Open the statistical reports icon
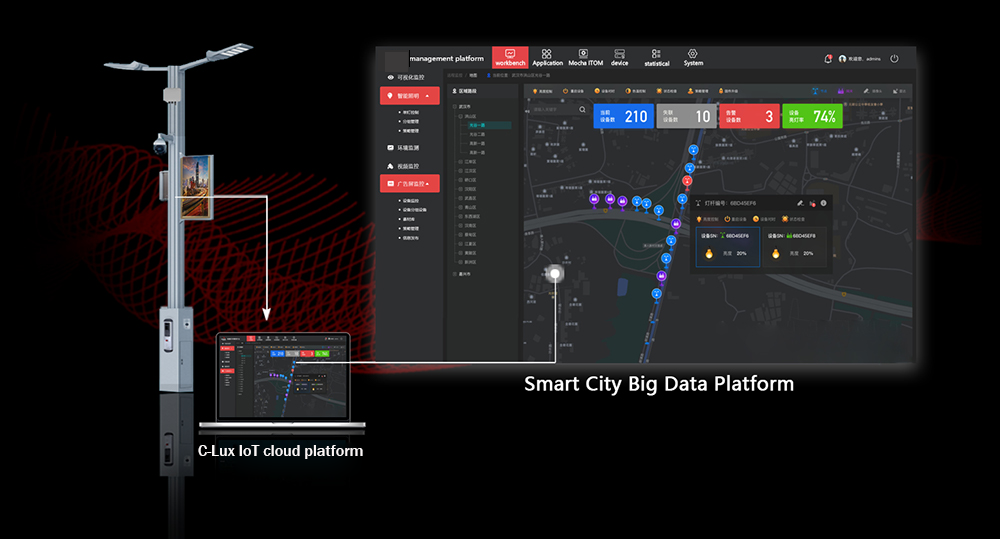This screenshot has height=539, width=1000. [656, 54]
